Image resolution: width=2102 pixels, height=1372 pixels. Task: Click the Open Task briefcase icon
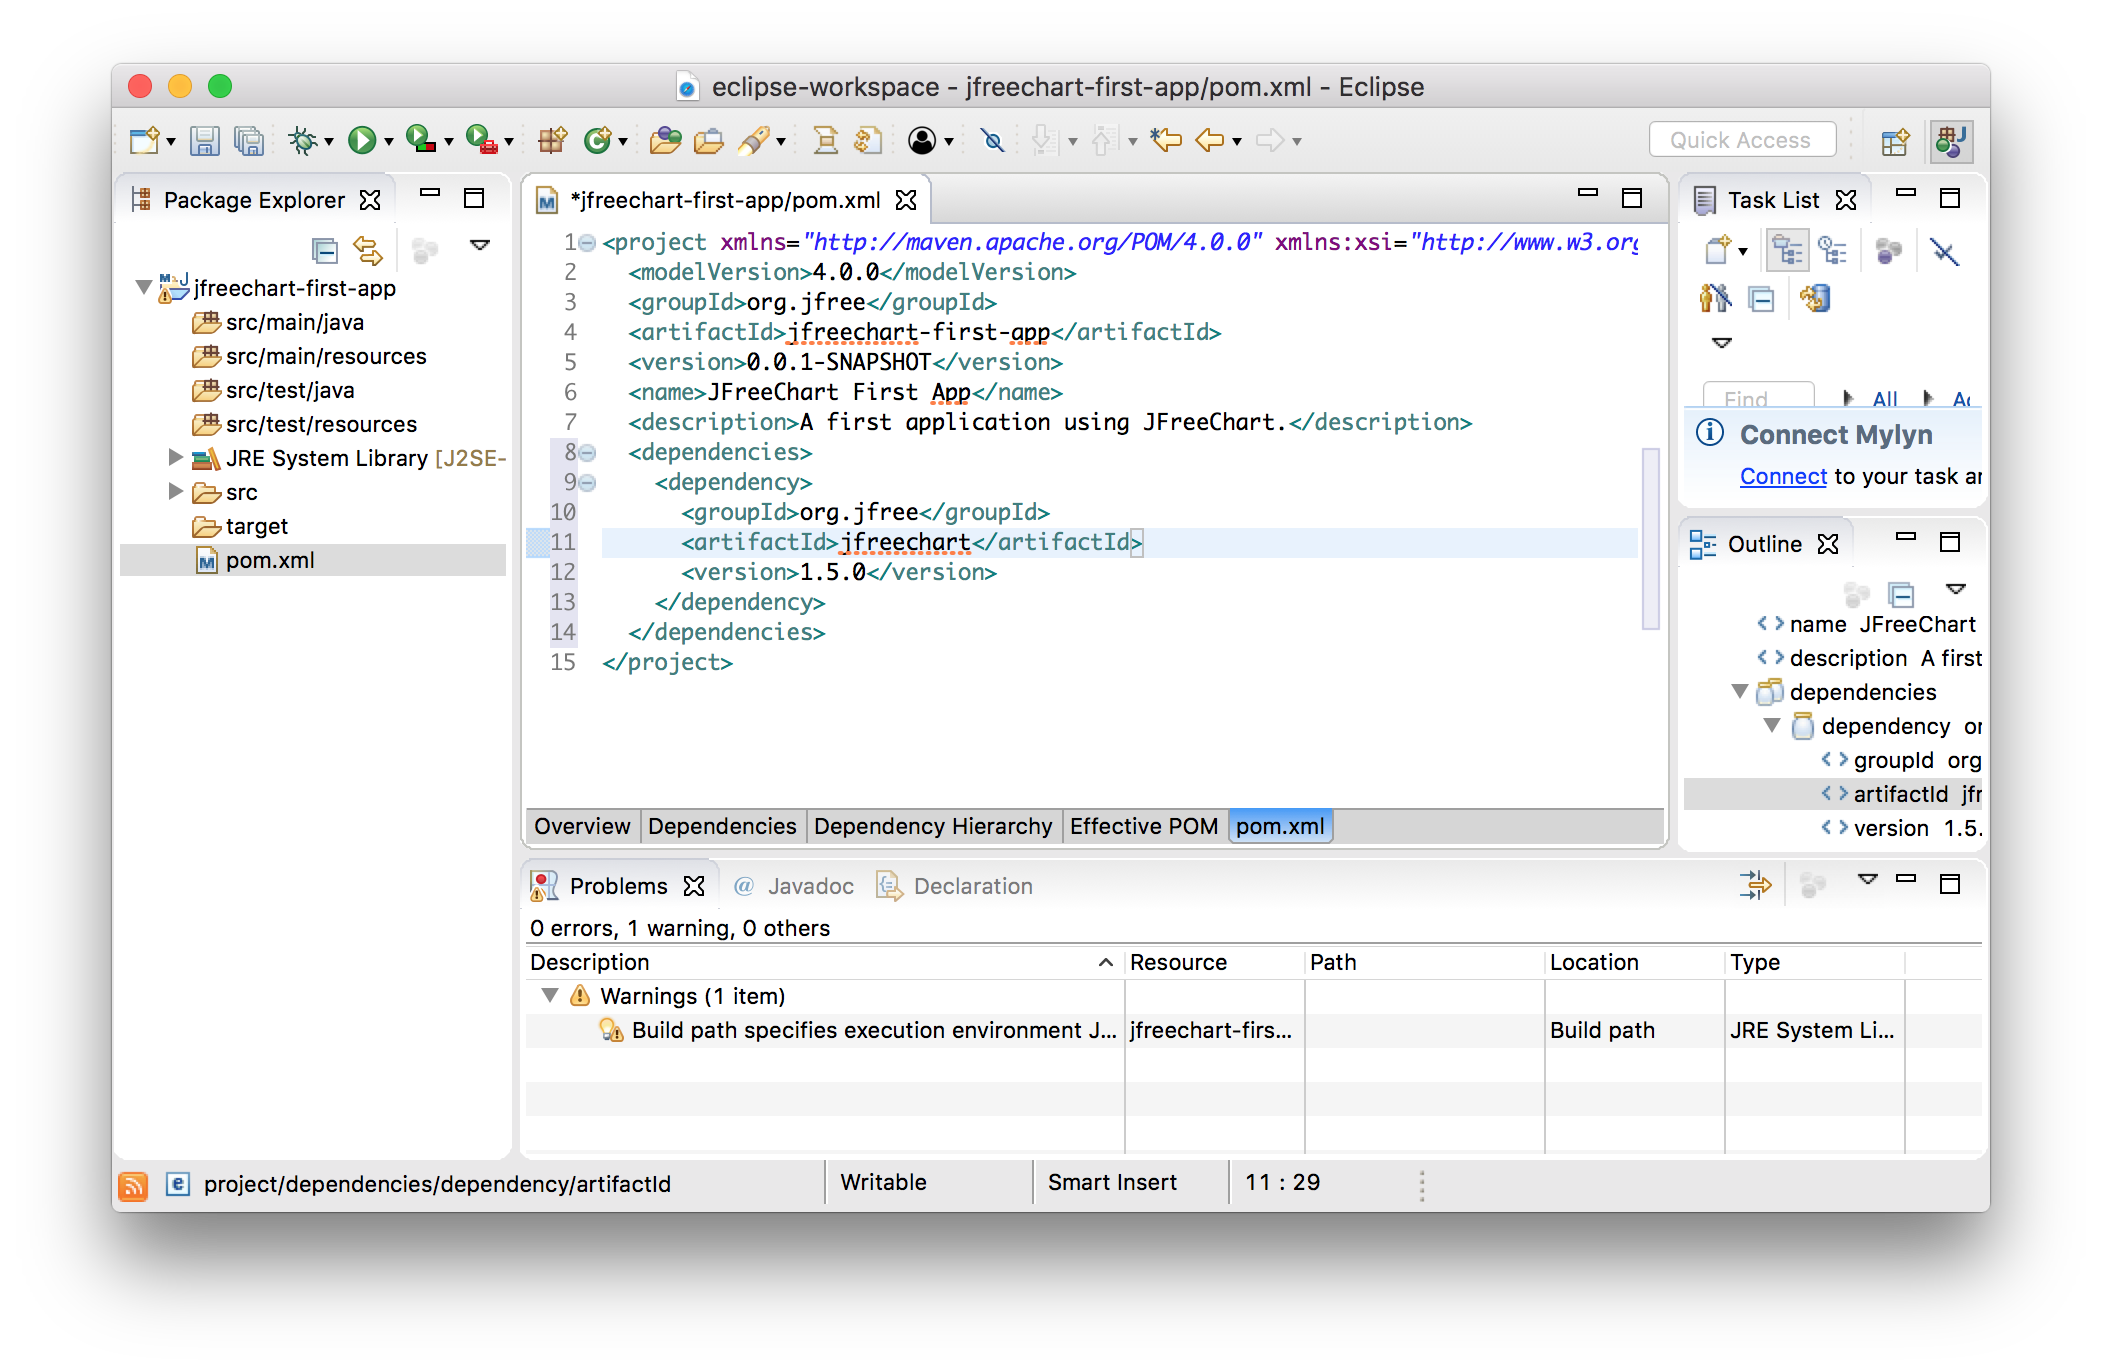tap(708, 141)
